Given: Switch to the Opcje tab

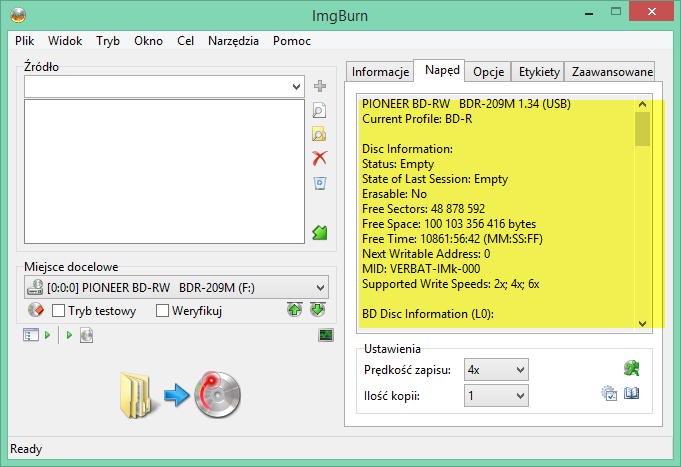Looking at the screenshot, I should click(489, 72).
